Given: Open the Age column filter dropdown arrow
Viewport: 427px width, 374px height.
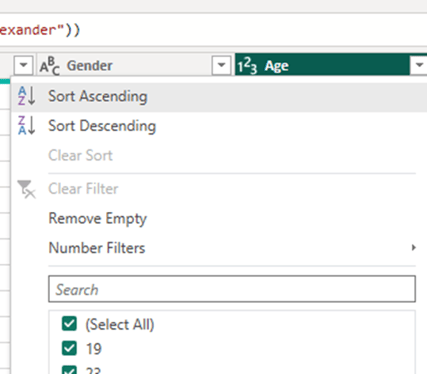Looking at the screenshot, I should 419,65.
